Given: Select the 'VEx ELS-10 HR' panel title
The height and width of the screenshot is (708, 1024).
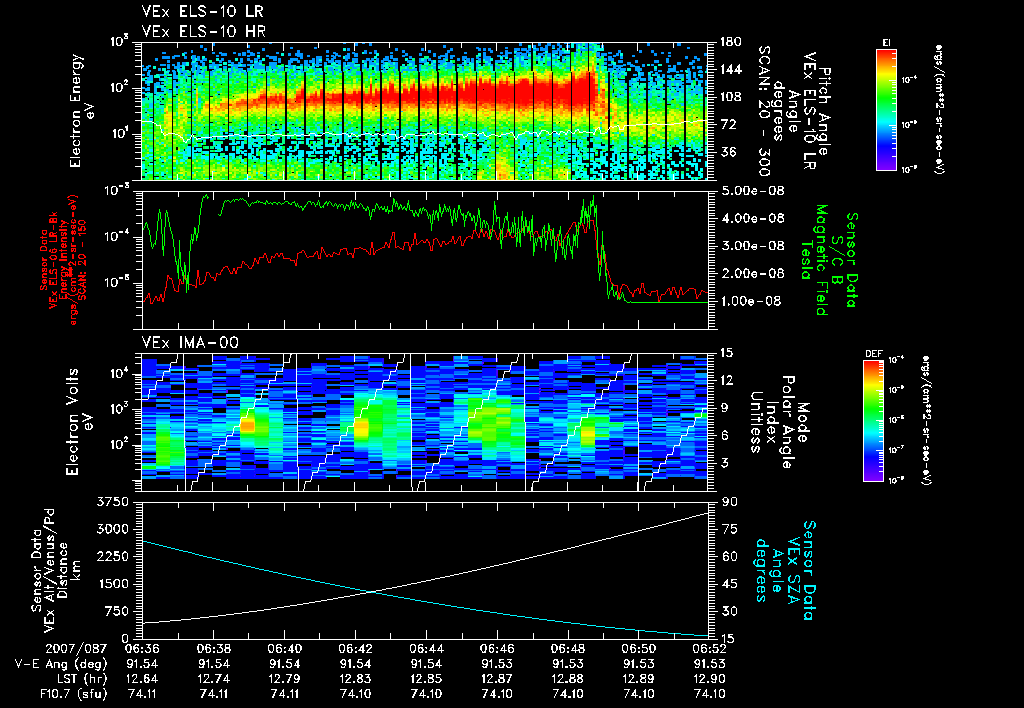Looking at the screenshot, I should [x=203, y=31].
